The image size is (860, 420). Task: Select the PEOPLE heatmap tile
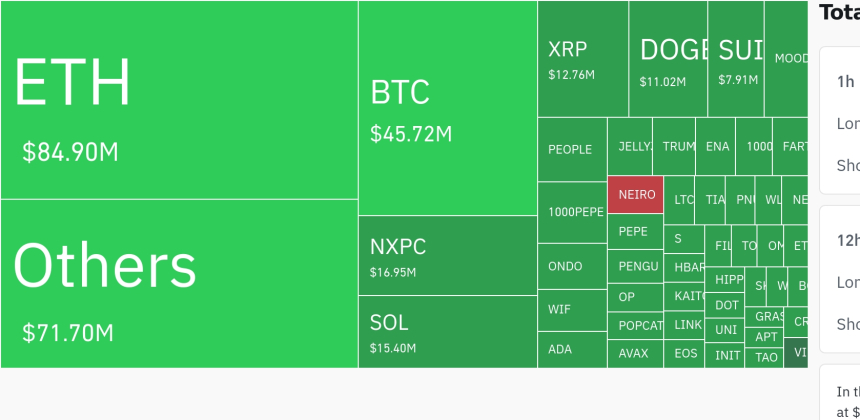pyautogui.click(x=571, y=149)
